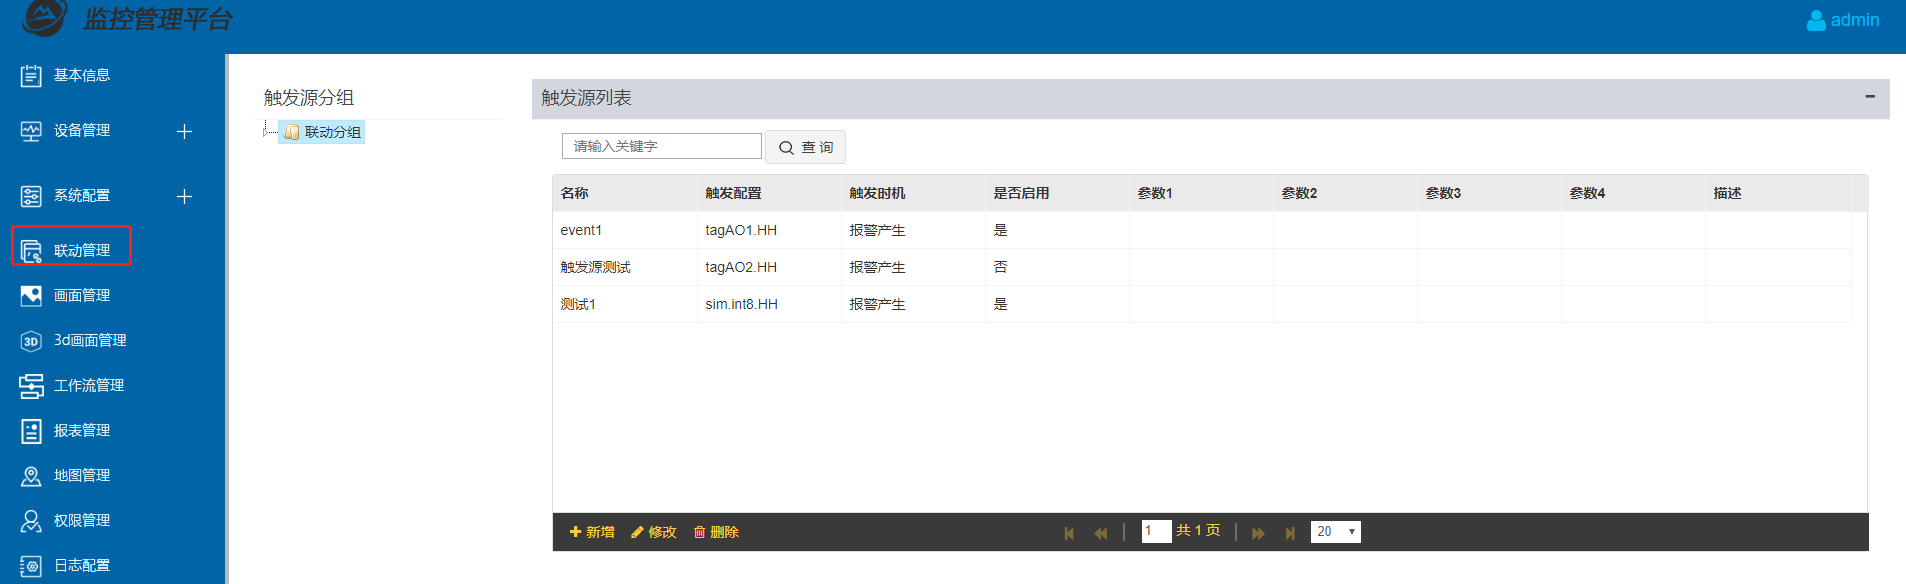The image size is (1906, 584).
Task: Click the 3d画面管理 3D icon
Action: coord(31,341)
